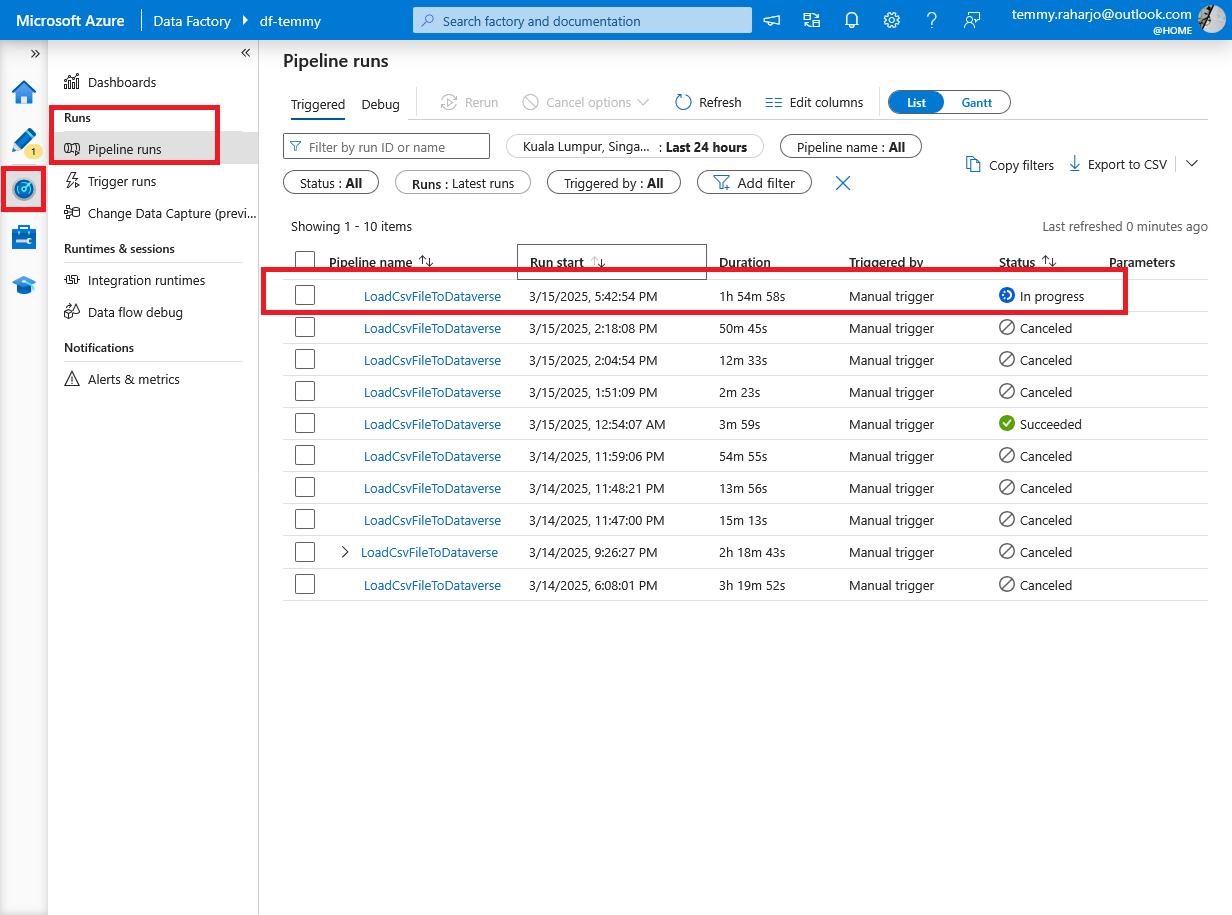The image size is (1232, 915).
Task: Click the switch Data Factory icon
Action: tap(811, 20)
